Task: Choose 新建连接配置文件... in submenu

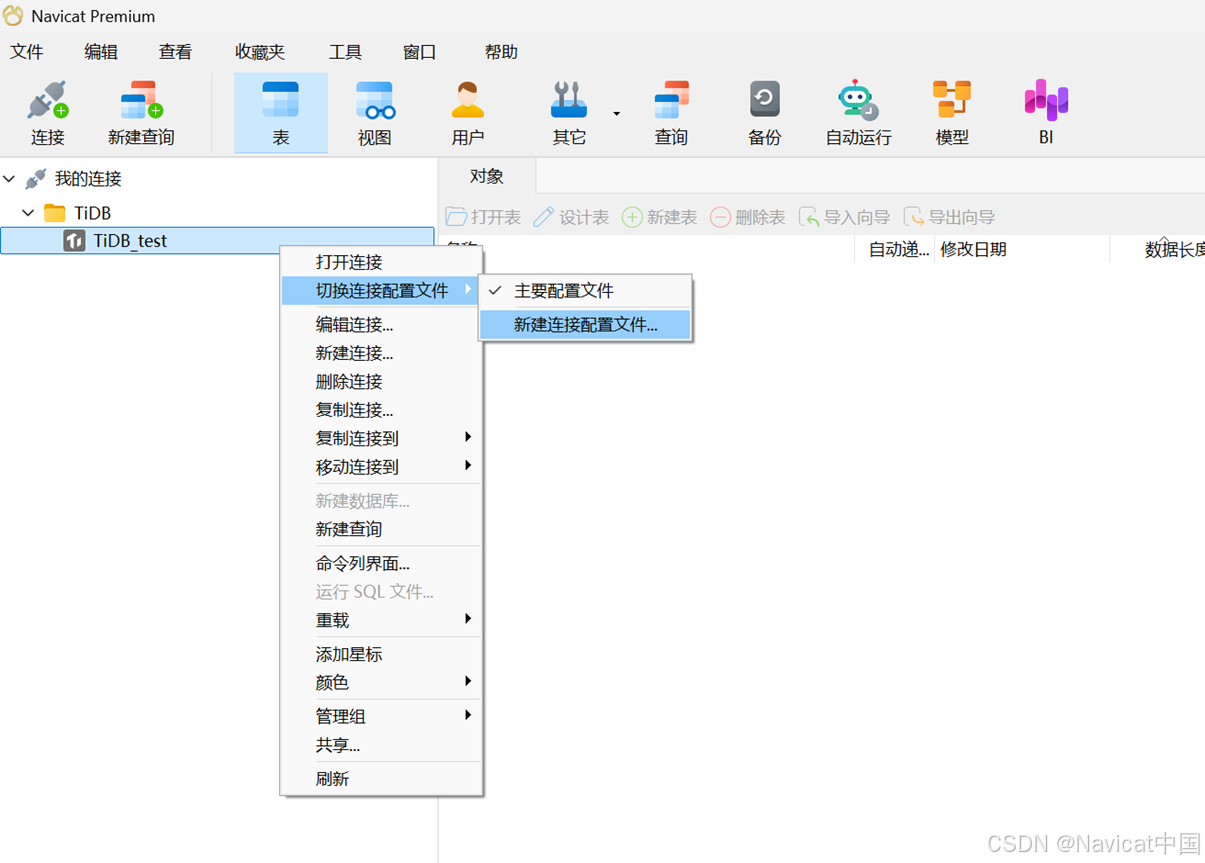Action: click(x=585, y=325)
